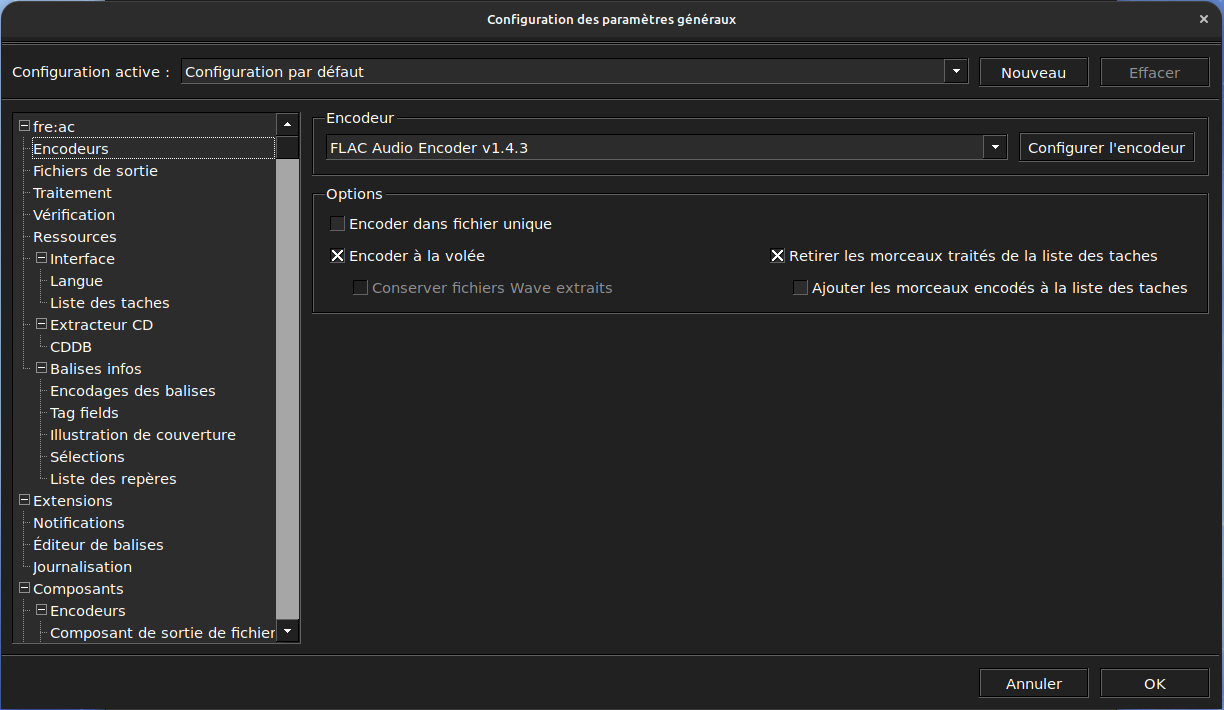Open the FLAC Audio Encoder dropdown
The image size is (1224, 710).
pyautogui.click(x=995, y=148)
